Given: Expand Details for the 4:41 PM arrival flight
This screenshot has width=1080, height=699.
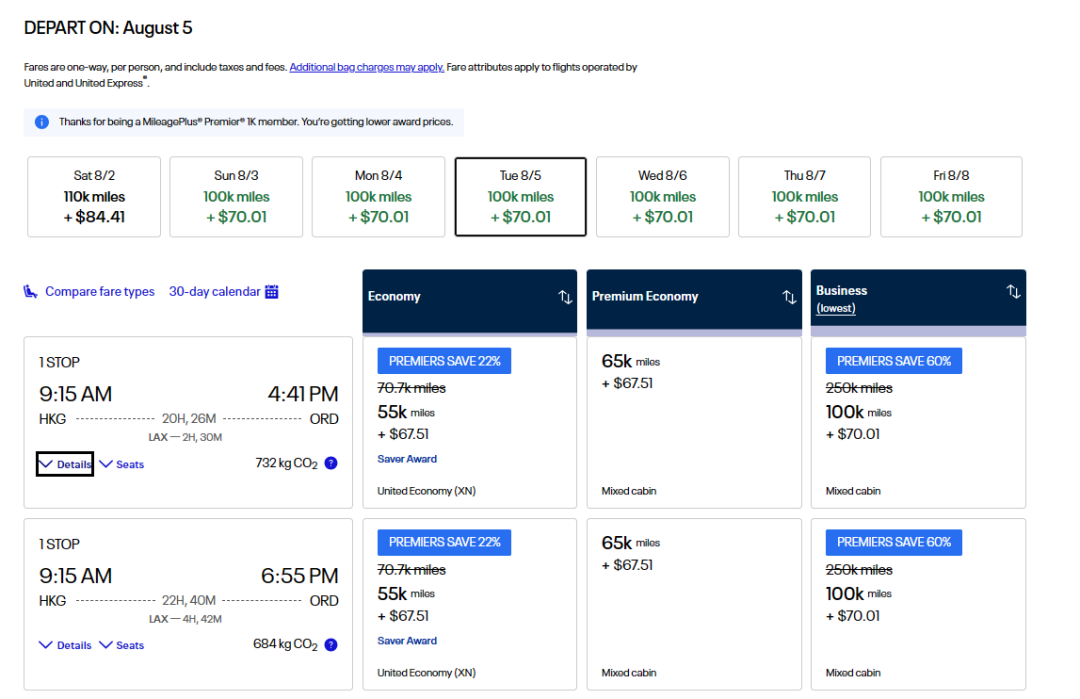Looking at the screenshot, I should (x=65, y=464).
